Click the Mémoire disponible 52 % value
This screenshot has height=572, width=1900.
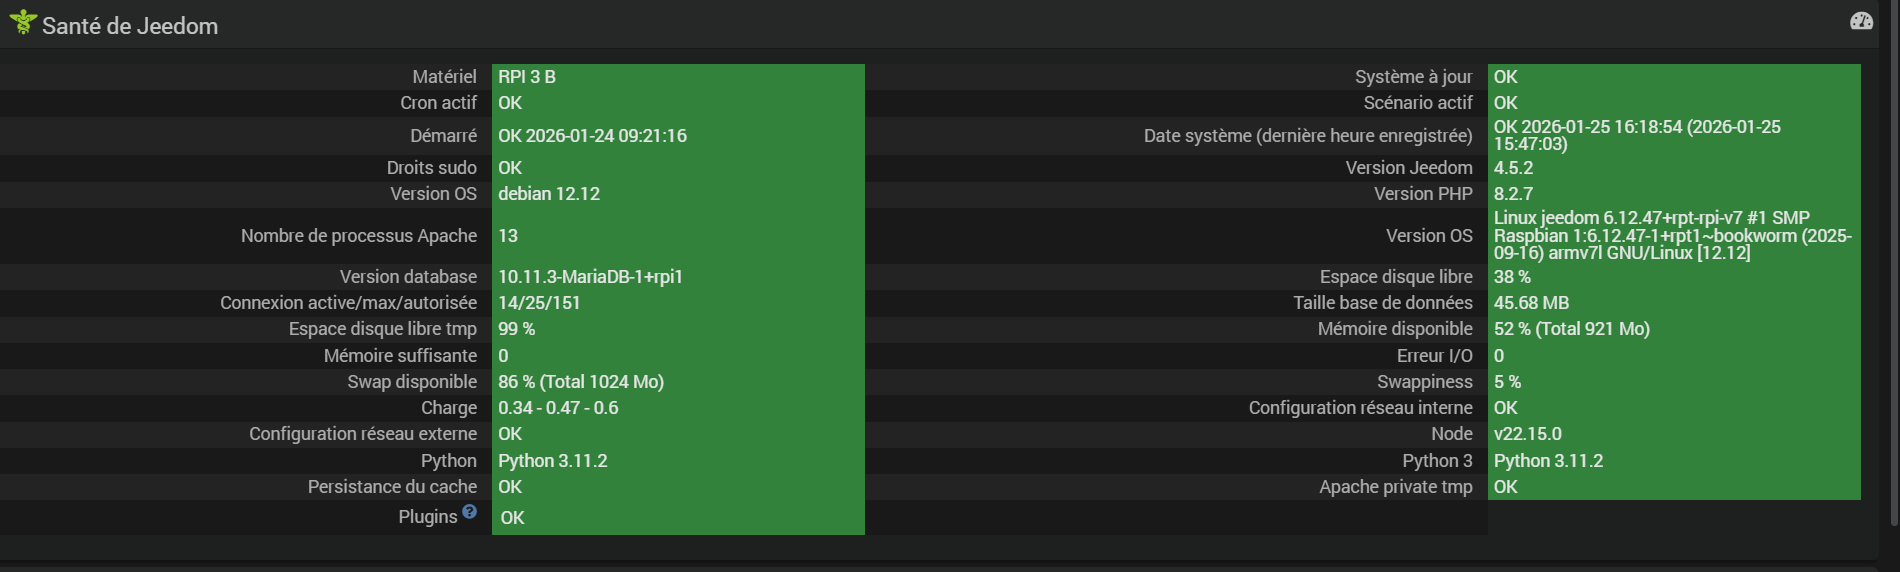(1571, 329)
